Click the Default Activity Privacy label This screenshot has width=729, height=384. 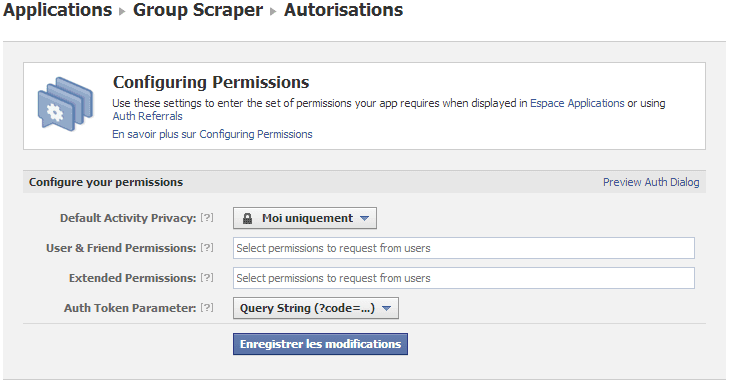click(128, 218)
